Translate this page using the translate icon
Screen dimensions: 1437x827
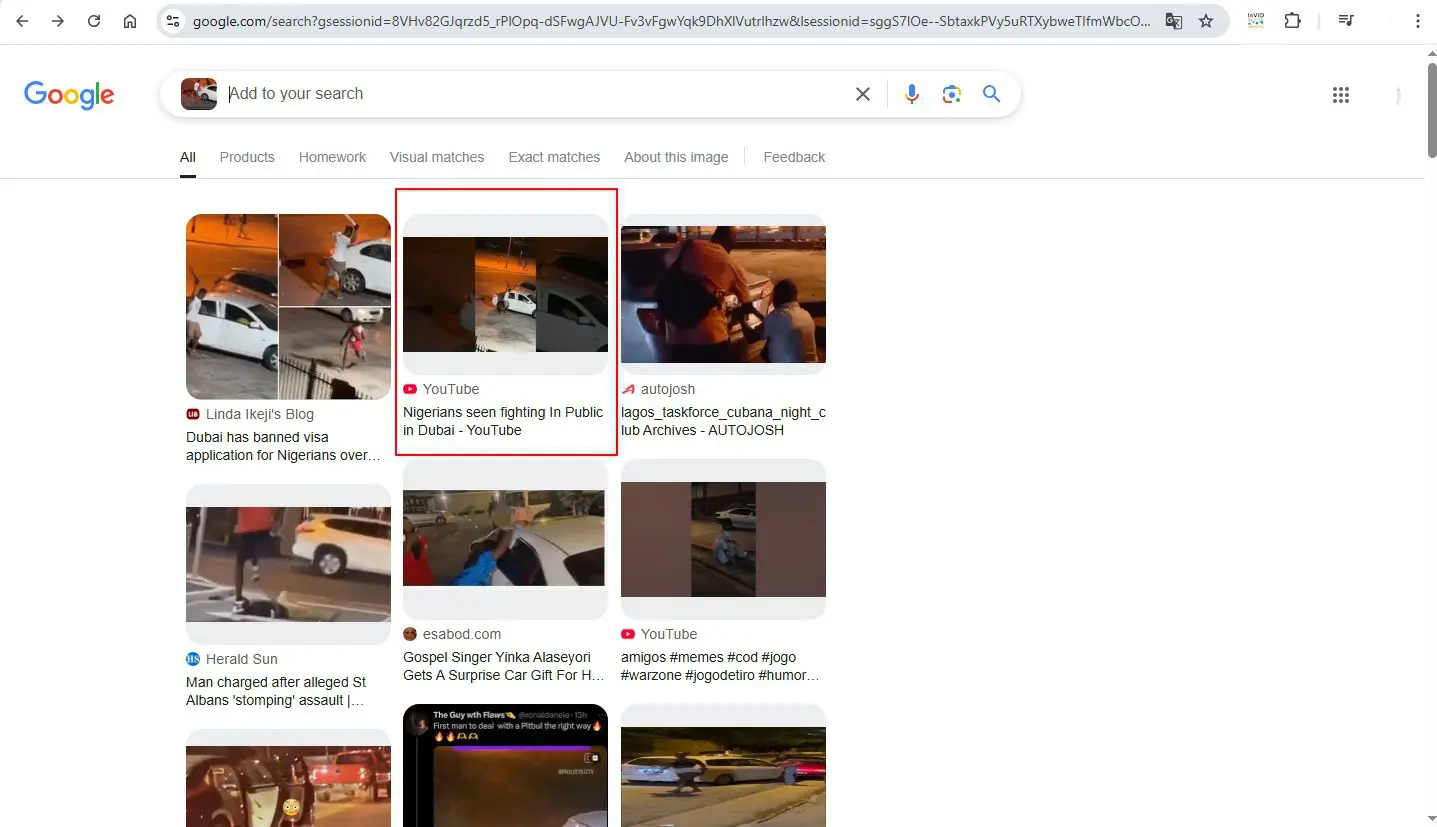tap(1174, 21)
